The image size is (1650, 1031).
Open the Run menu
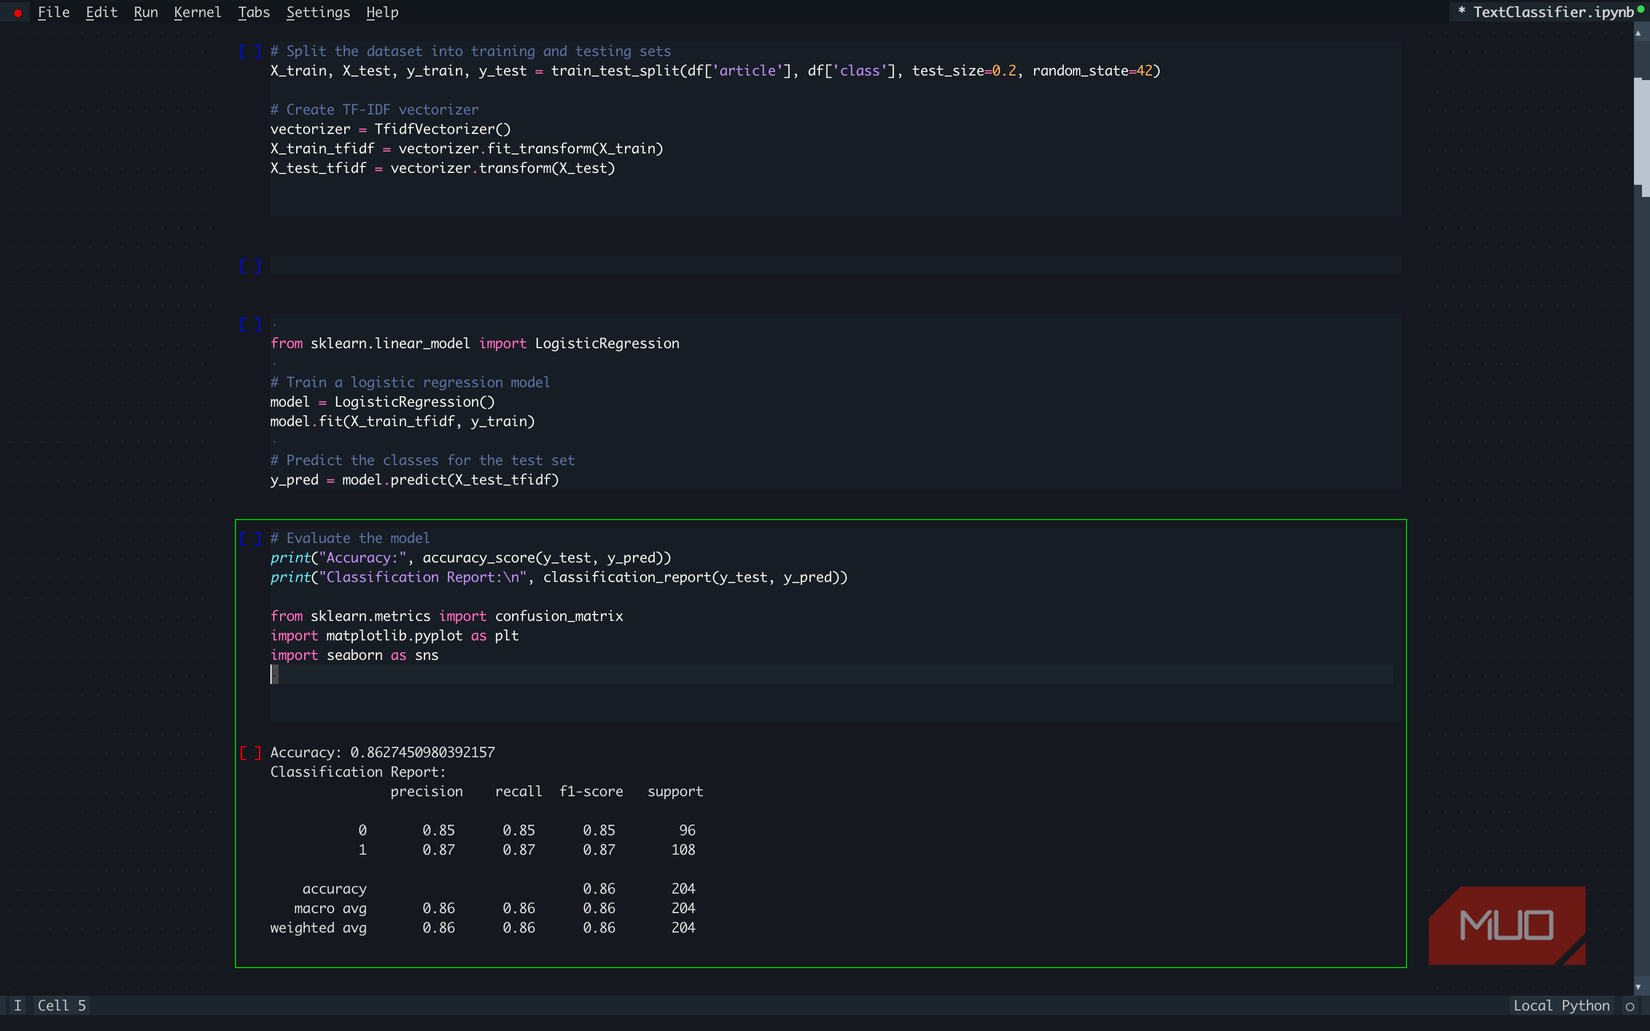[x=146, y=13]
